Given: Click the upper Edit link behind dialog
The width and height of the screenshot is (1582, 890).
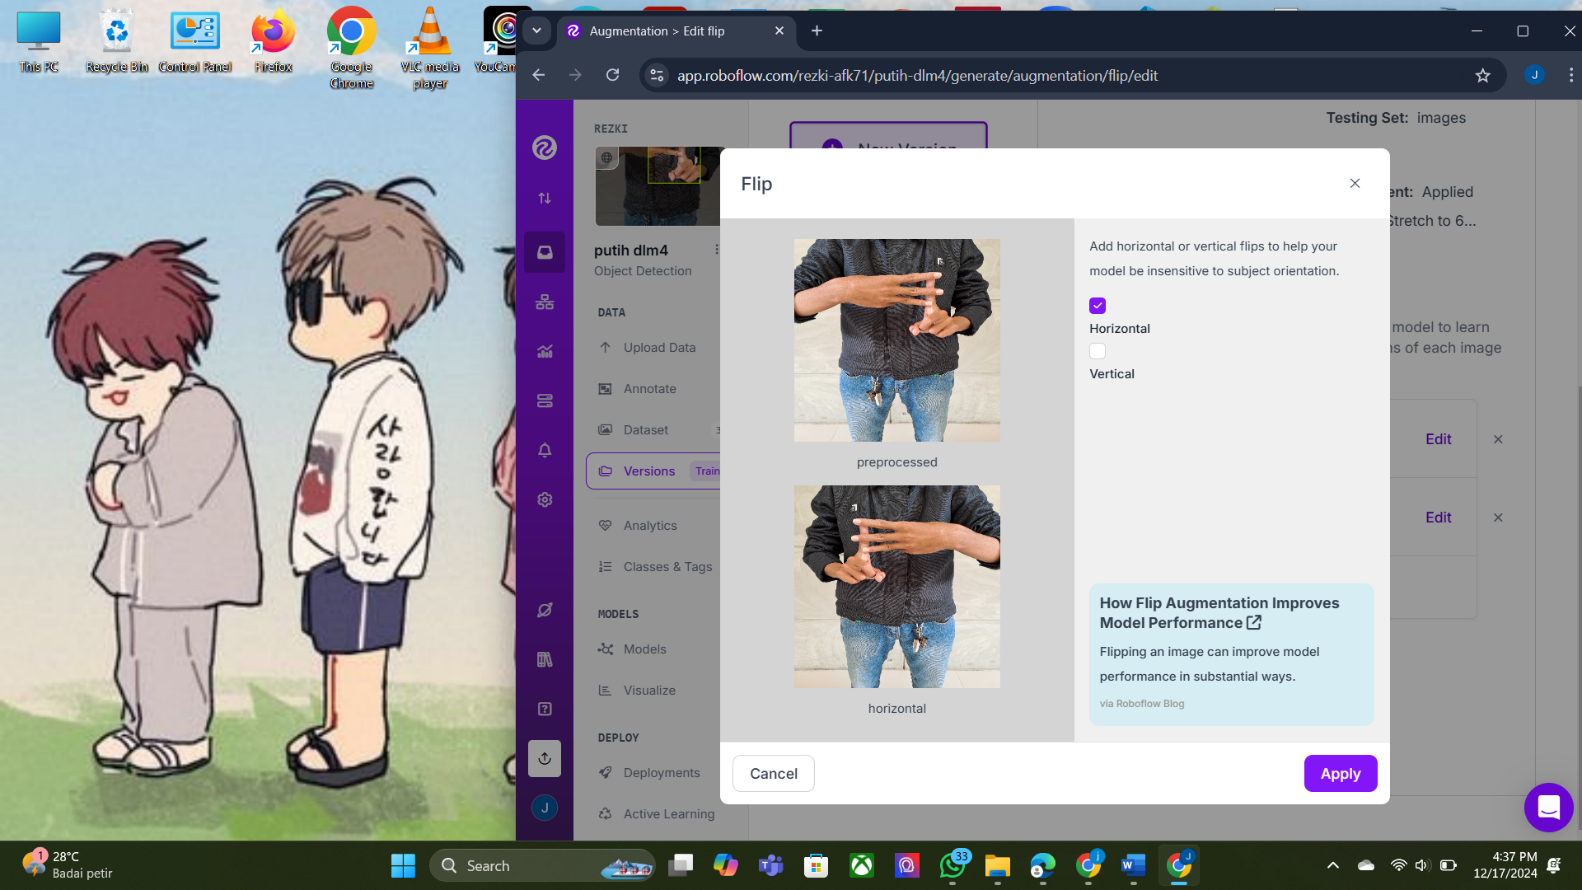Looking at the screenshot, I should [1438, 439].
